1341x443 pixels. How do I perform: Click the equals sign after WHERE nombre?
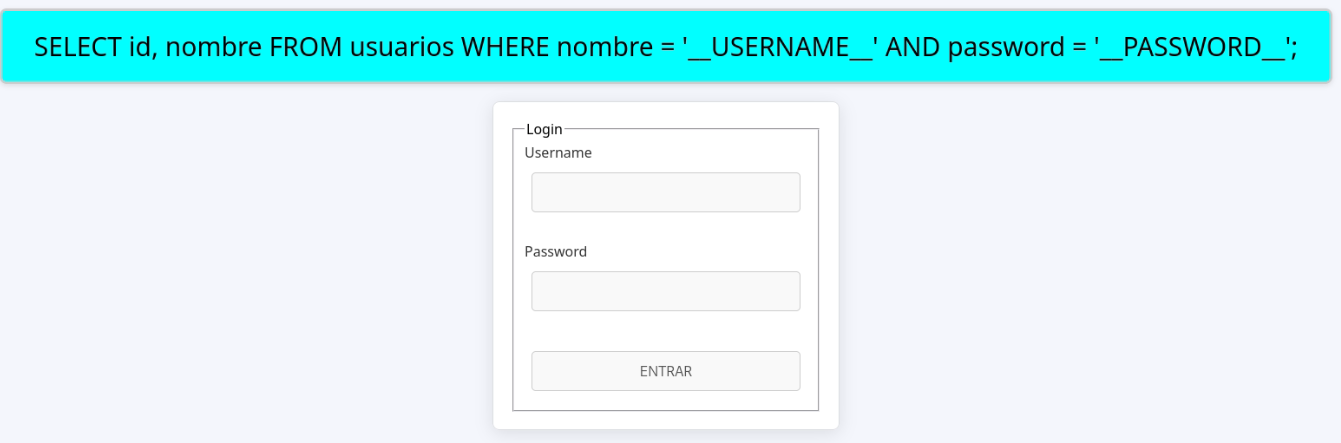coord(663,48)
